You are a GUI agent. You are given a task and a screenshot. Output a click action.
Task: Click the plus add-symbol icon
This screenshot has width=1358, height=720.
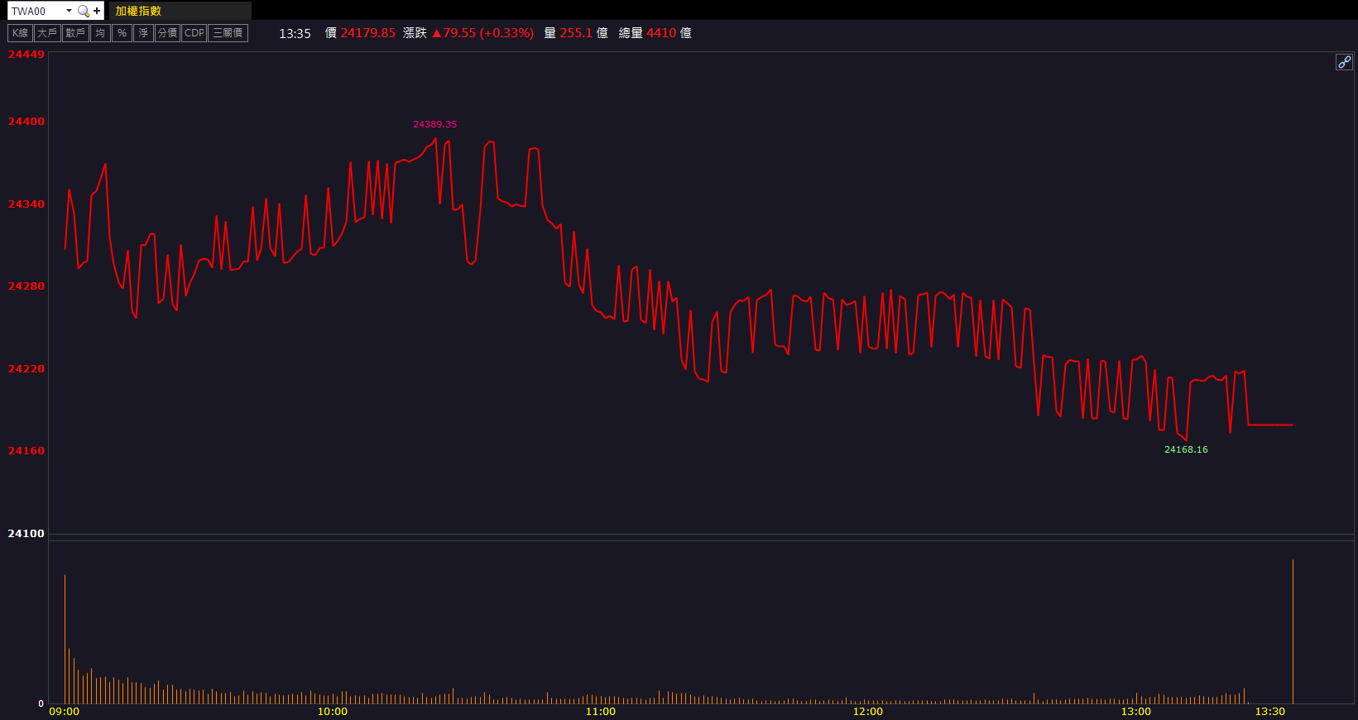97,11
